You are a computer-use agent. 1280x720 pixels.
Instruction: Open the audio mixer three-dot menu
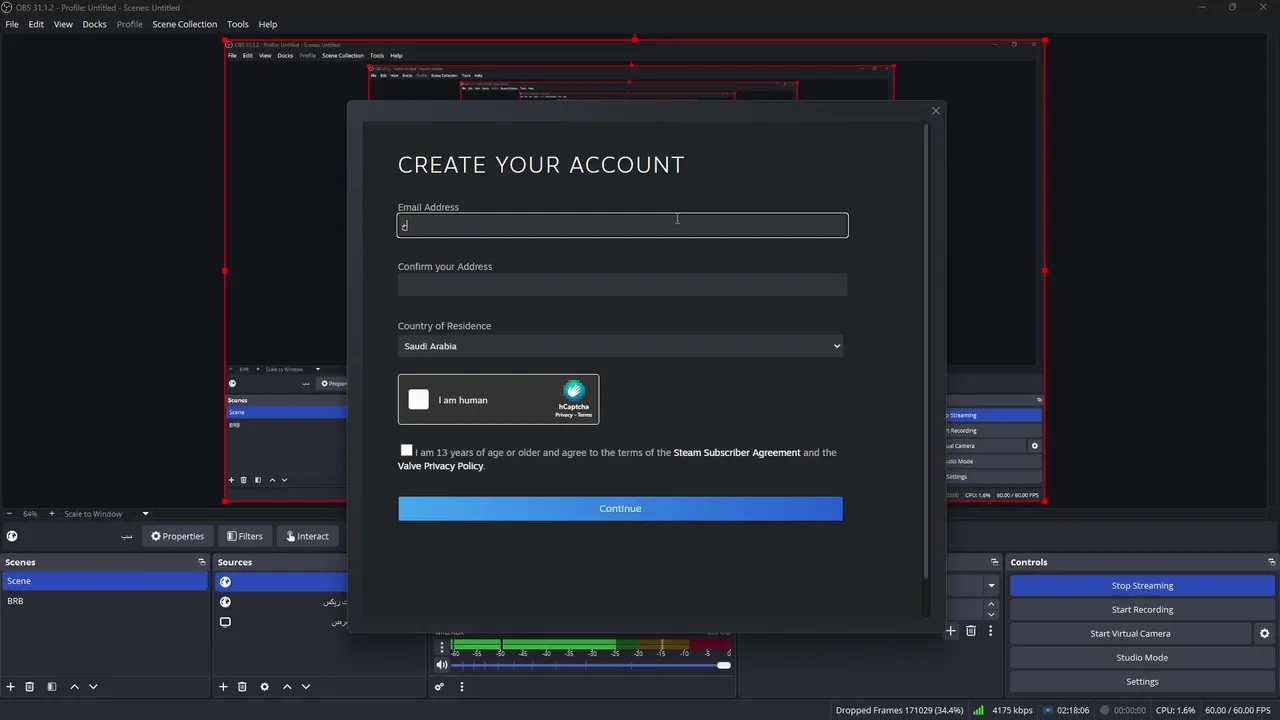point(461,687)
